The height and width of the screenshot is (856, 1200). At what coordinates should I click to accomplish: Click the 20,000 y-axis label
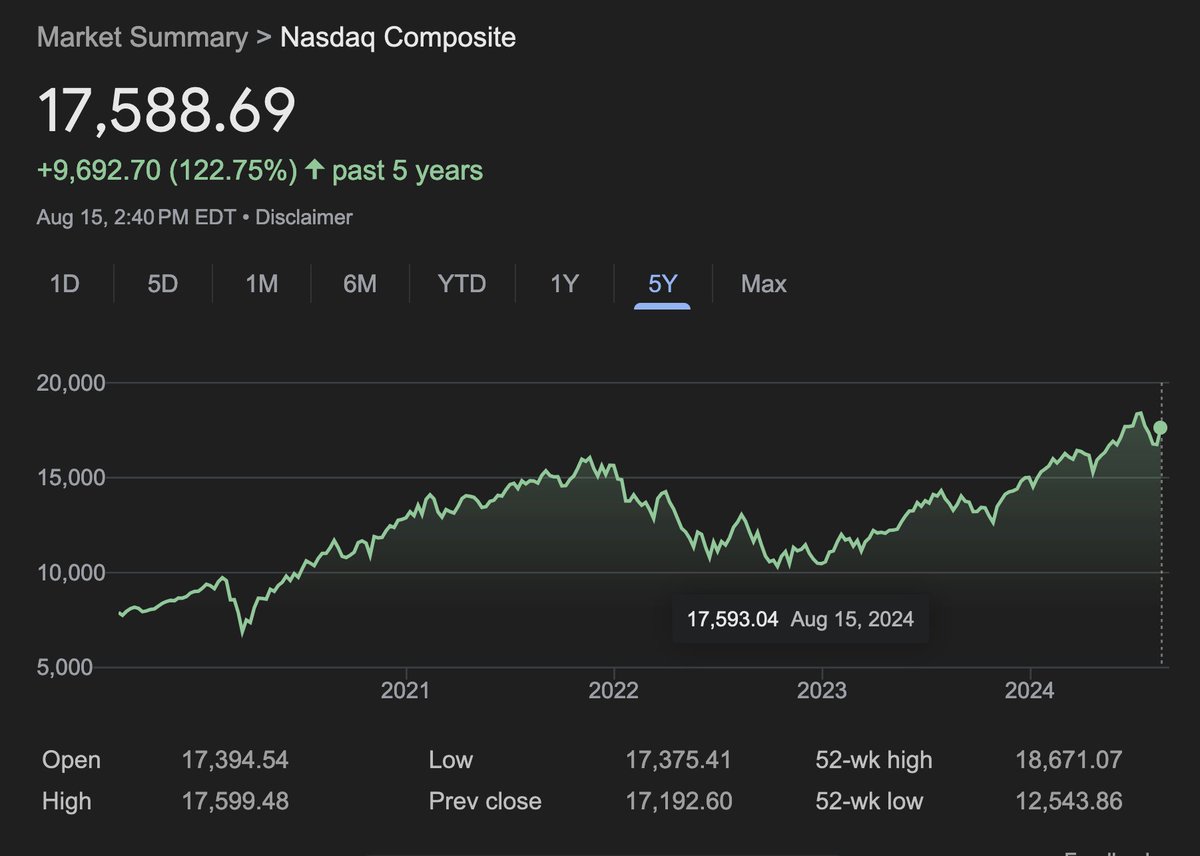click(x=70, y=383)
